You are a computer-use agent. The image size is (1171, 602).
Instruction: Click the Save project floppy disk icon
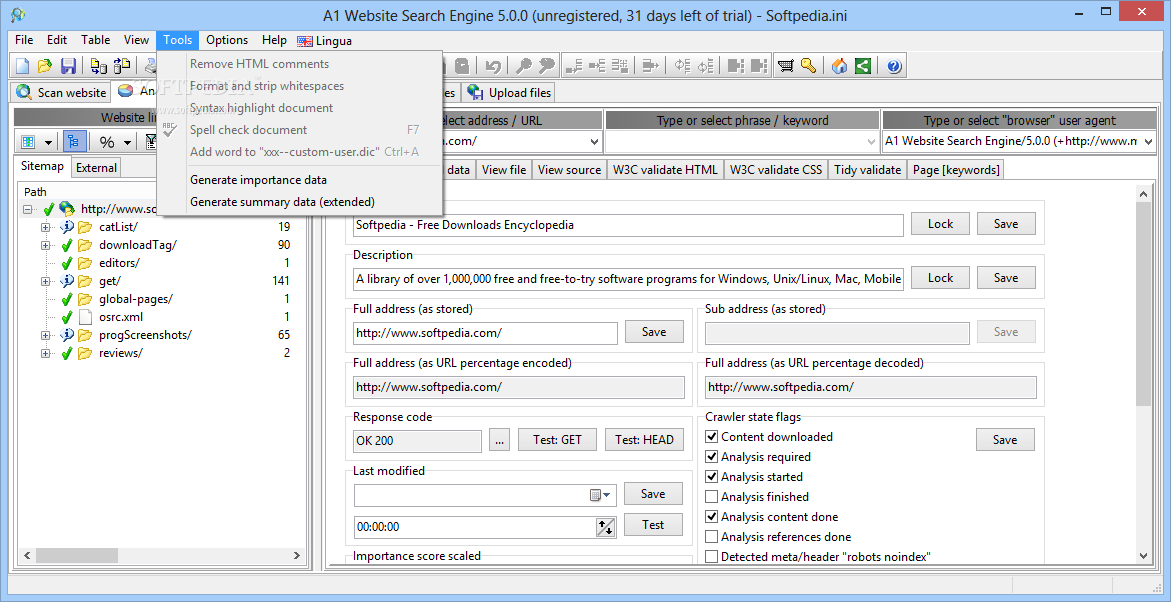[x=68, y=66]
